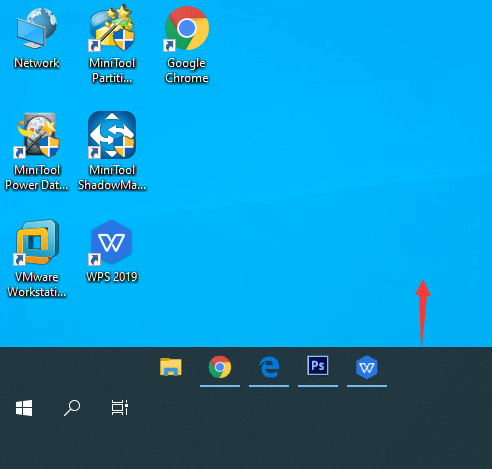Image resolution: width=492 pixels, height=469 pixels.
Task: Click the "Google Chrome" label text
Action: [187, 70]
